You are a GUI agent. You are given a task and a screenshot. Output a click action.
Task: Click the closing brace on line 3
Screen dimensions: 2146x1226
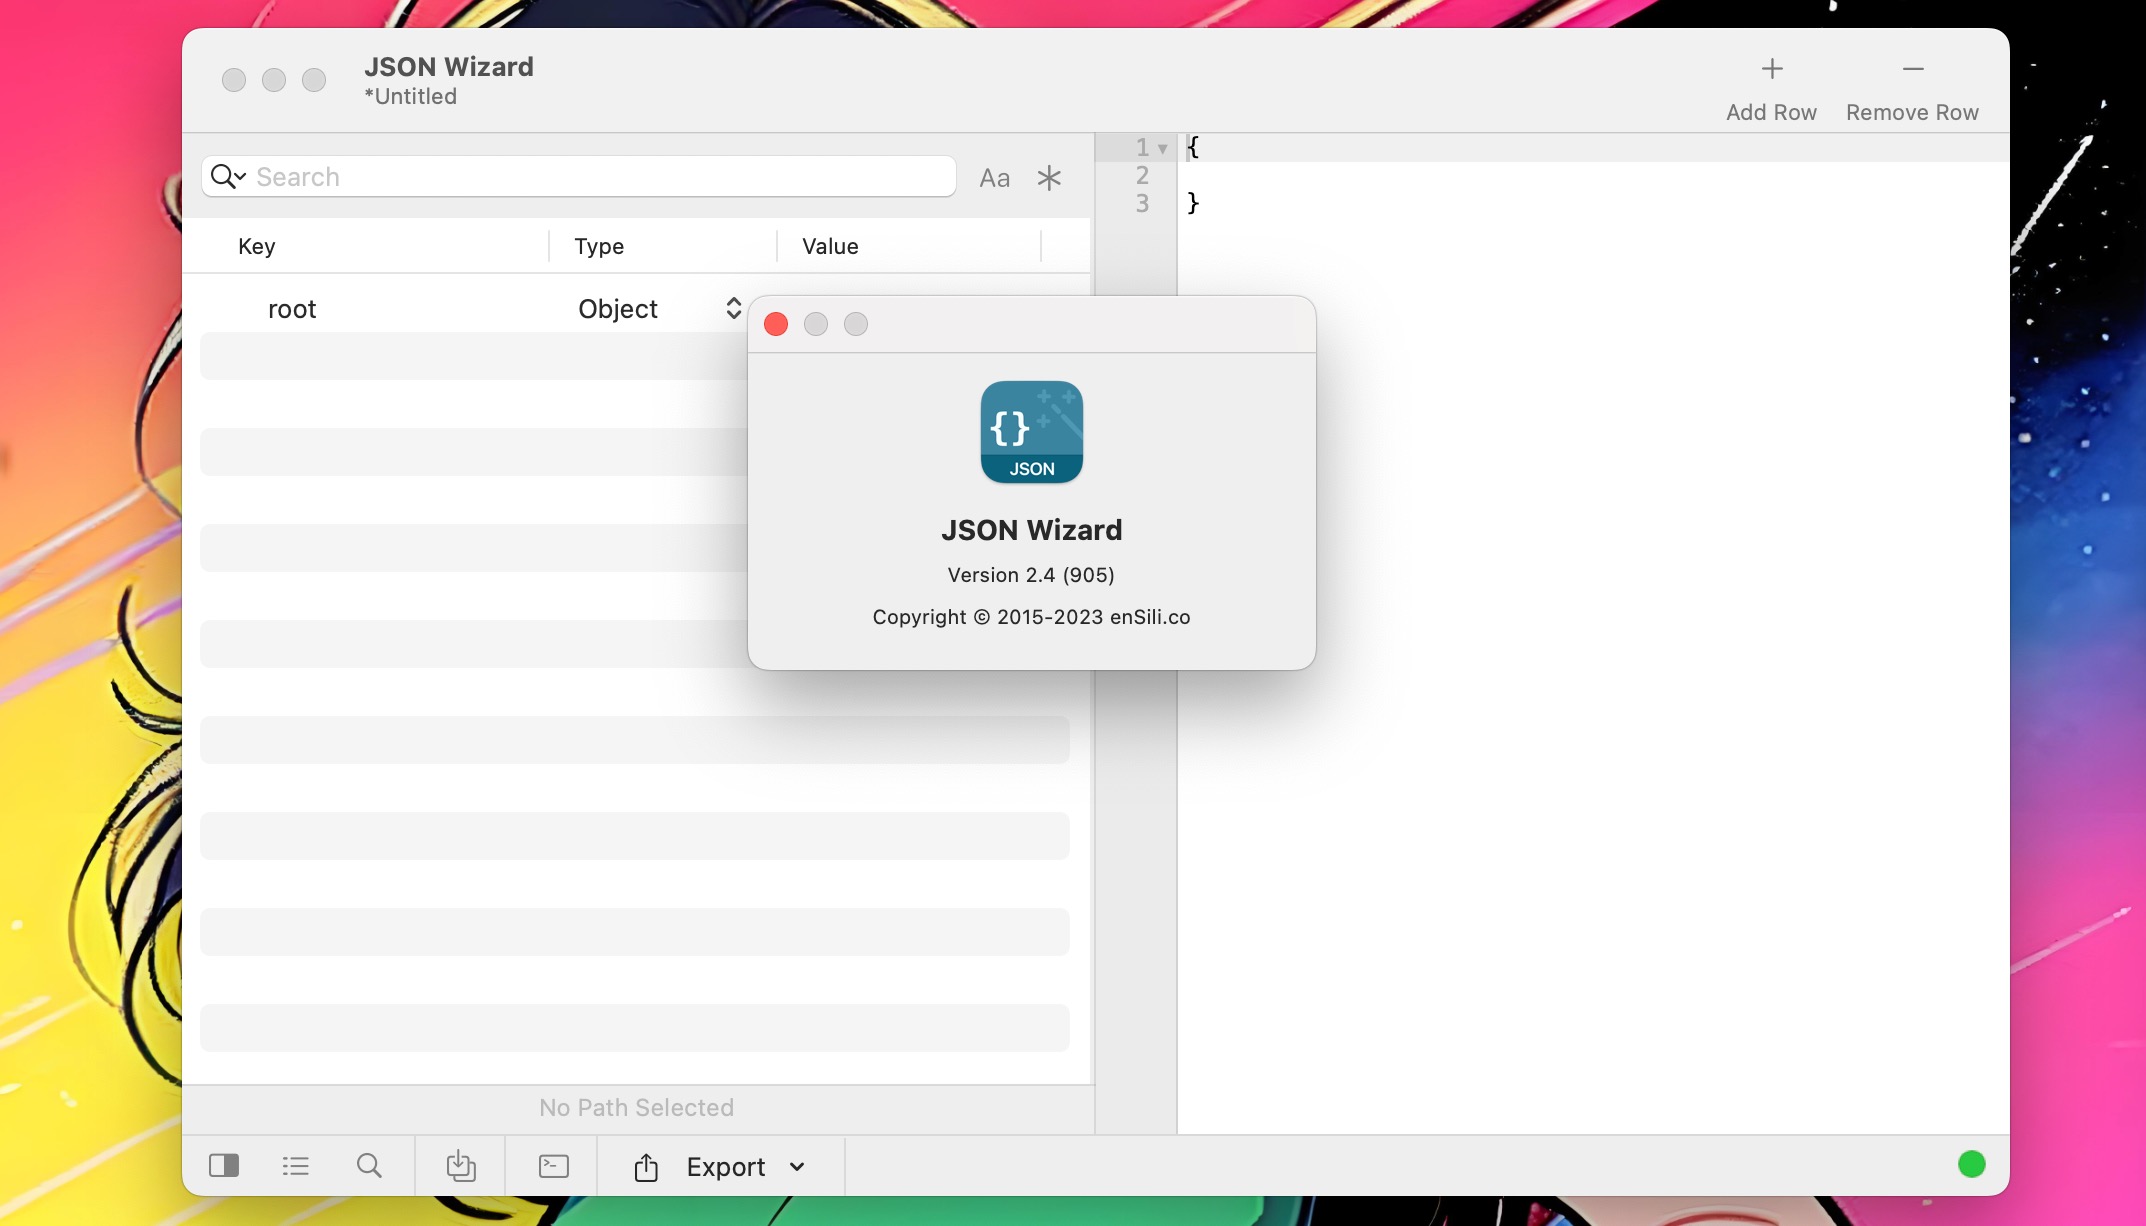[x=1192, y=203]
